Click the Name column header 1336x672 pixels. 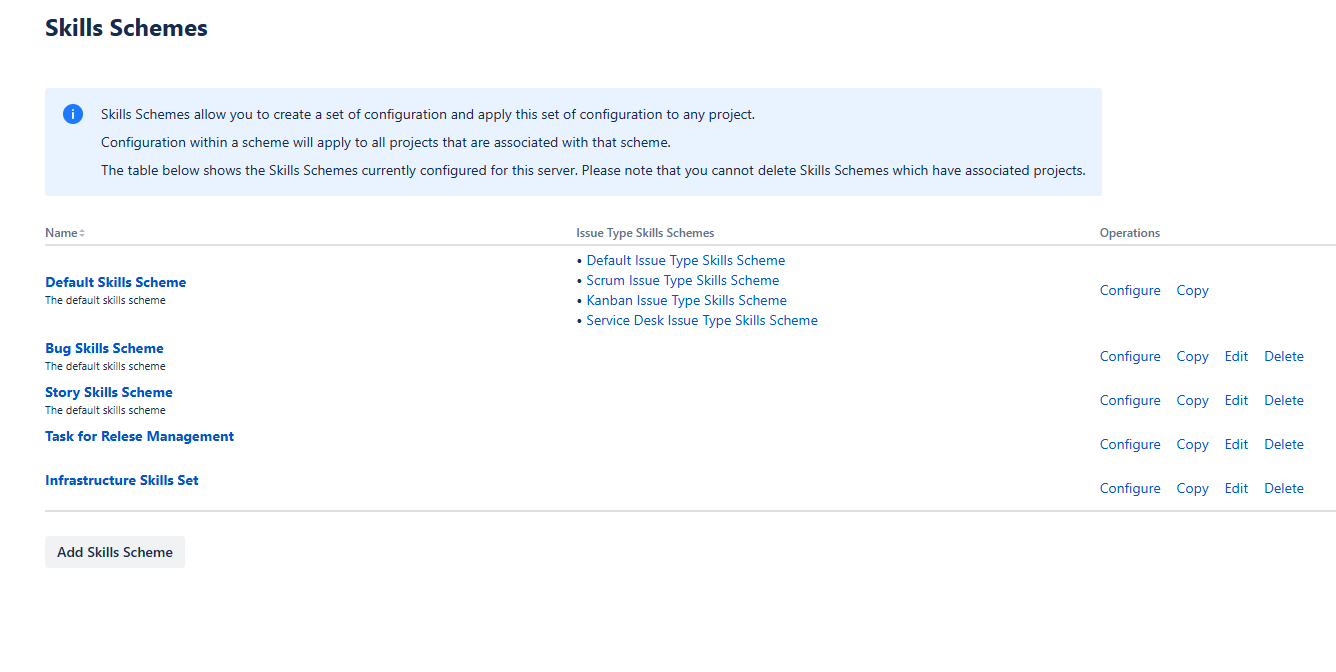coord(61,233)
